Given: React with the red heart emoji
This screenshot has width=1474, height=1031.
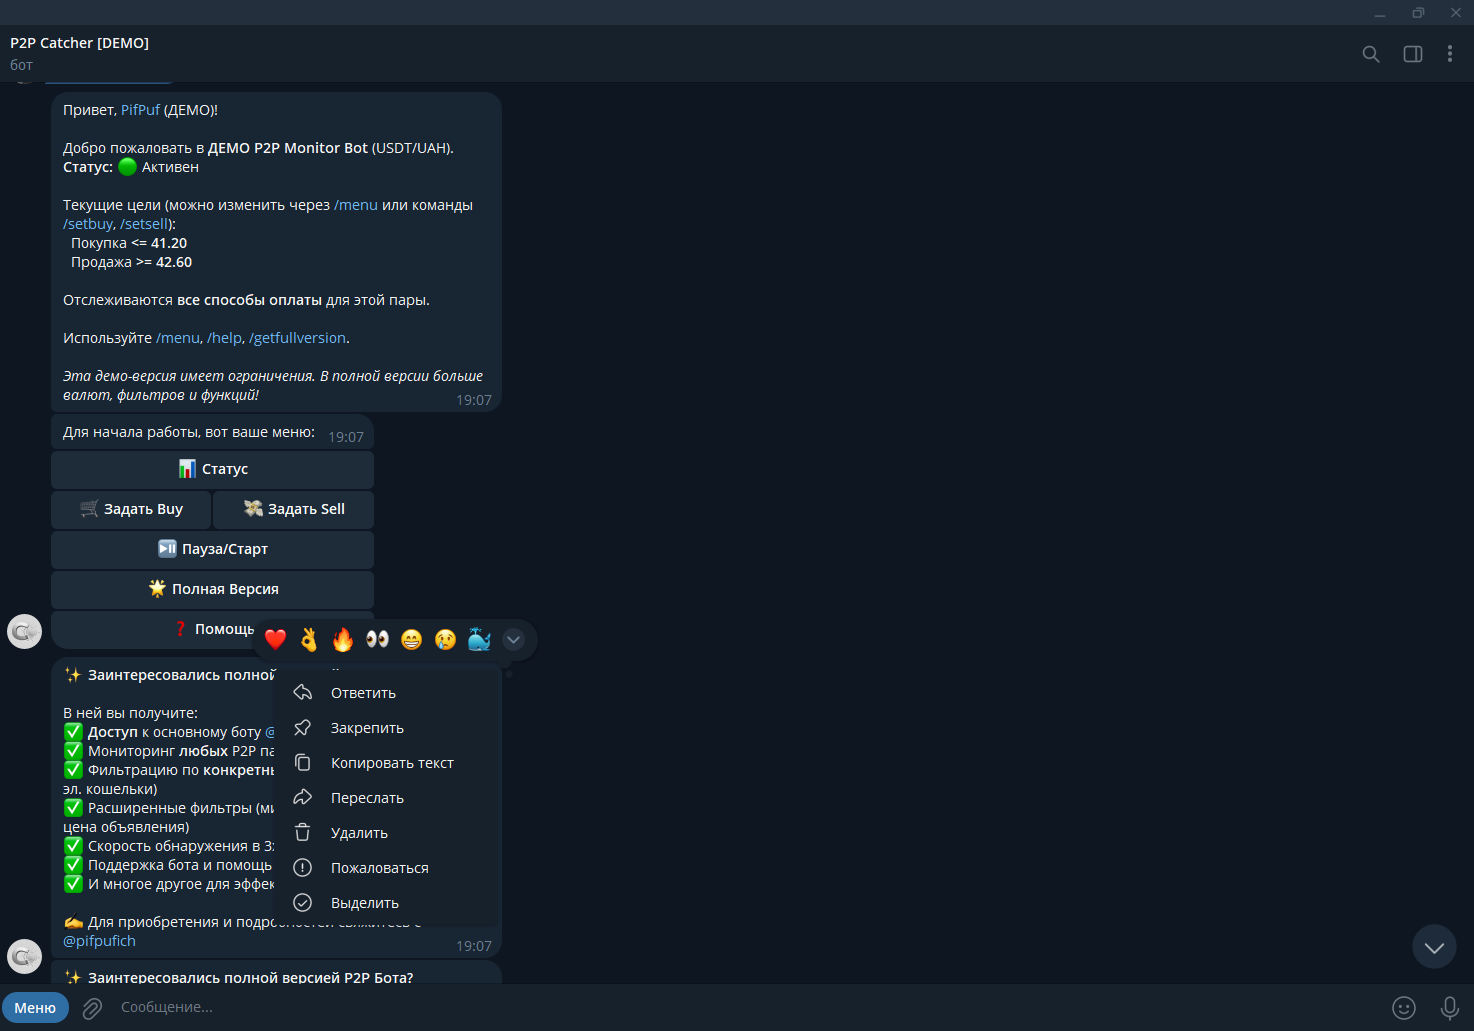Looking at the screenshot, I should (276, 640).
